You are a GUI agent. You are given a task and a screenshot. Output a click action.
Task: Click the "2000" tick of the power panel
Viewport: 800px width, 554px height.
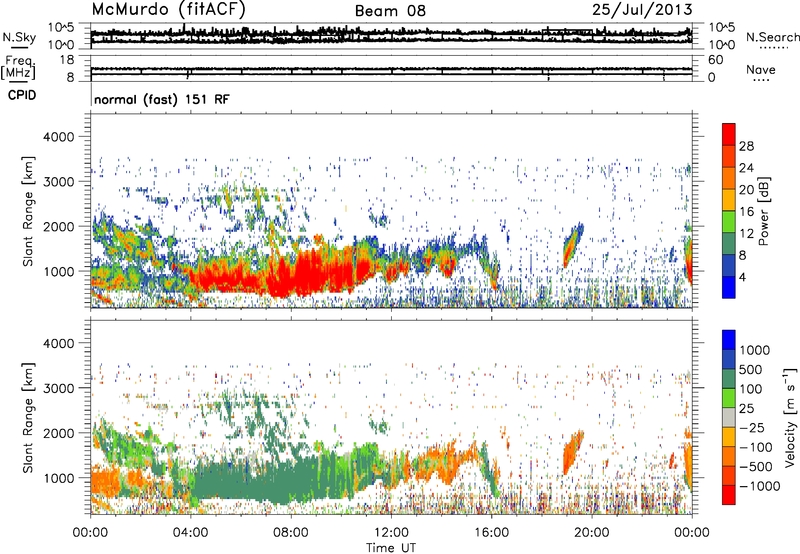59,226
